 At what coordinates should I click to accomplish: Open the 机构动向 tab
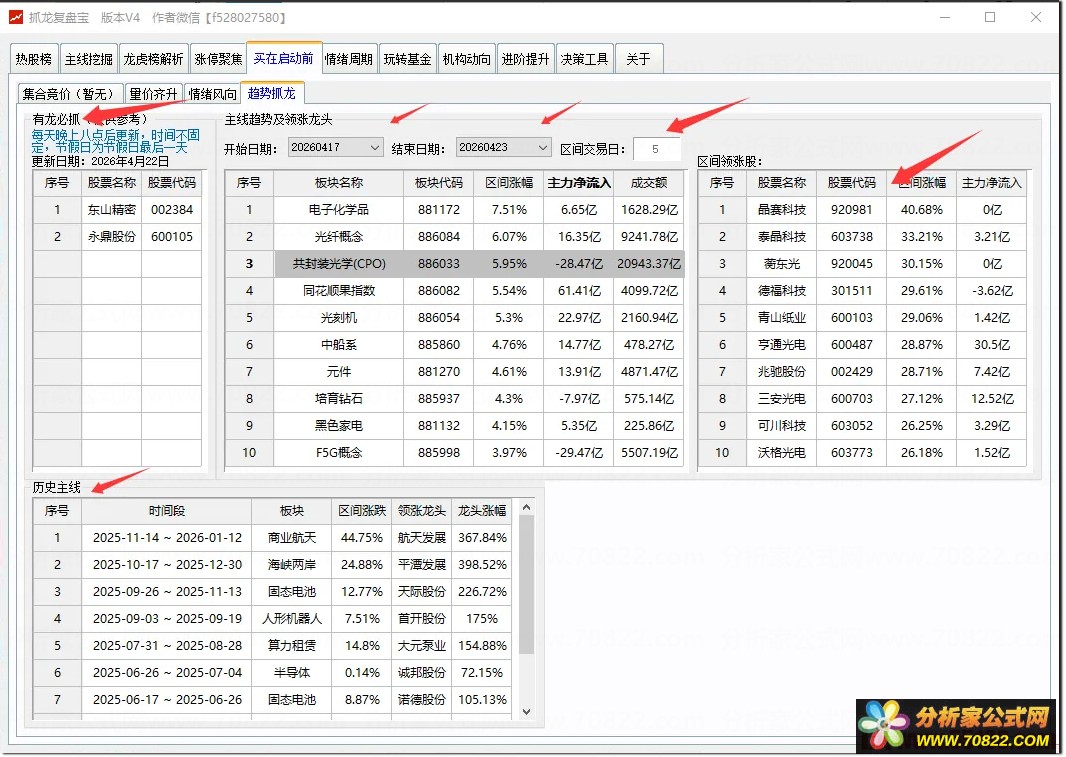[x=466, y=60]
